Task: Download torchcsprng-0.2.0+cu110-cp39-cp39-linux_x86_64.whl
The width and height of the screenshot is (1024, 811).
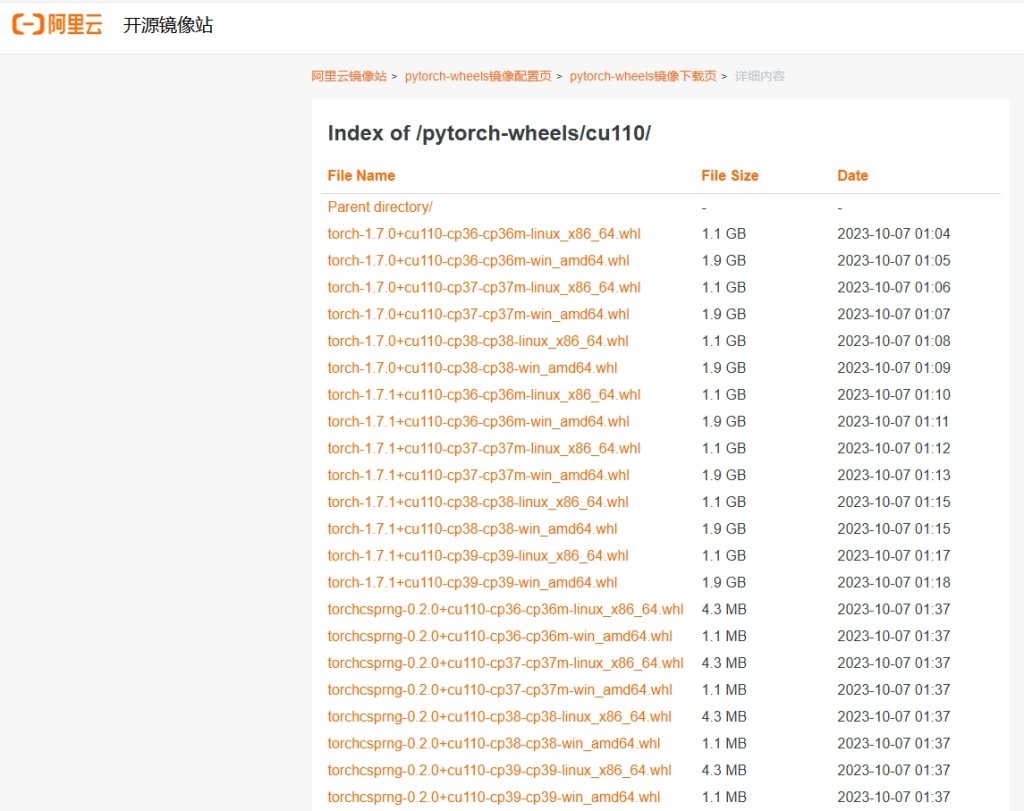Action: (x=500, y=770)
